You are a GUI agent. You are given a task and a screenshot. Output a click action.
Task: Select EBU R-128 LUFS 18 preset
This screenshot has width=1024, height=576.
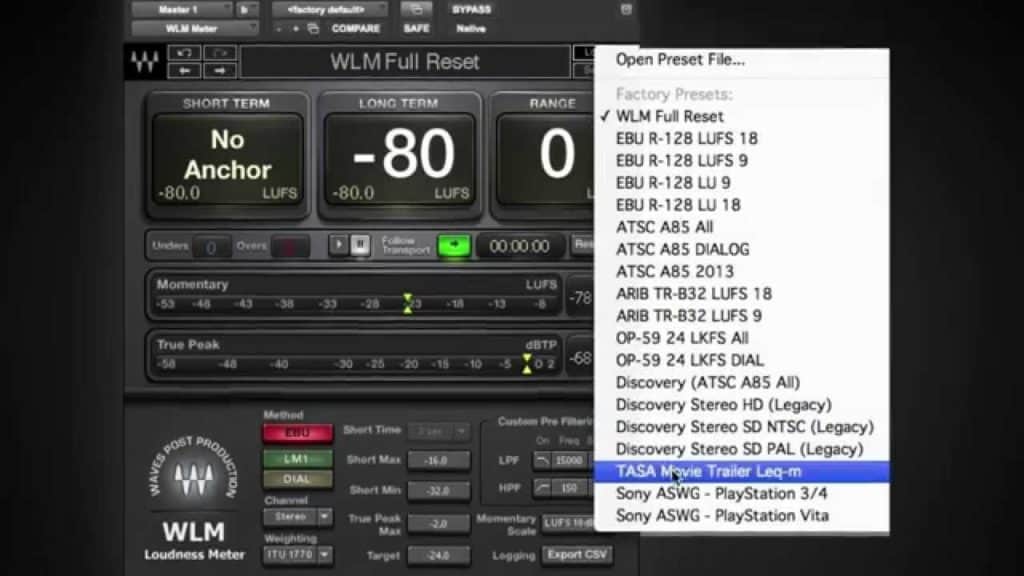(x=742, y=138)
